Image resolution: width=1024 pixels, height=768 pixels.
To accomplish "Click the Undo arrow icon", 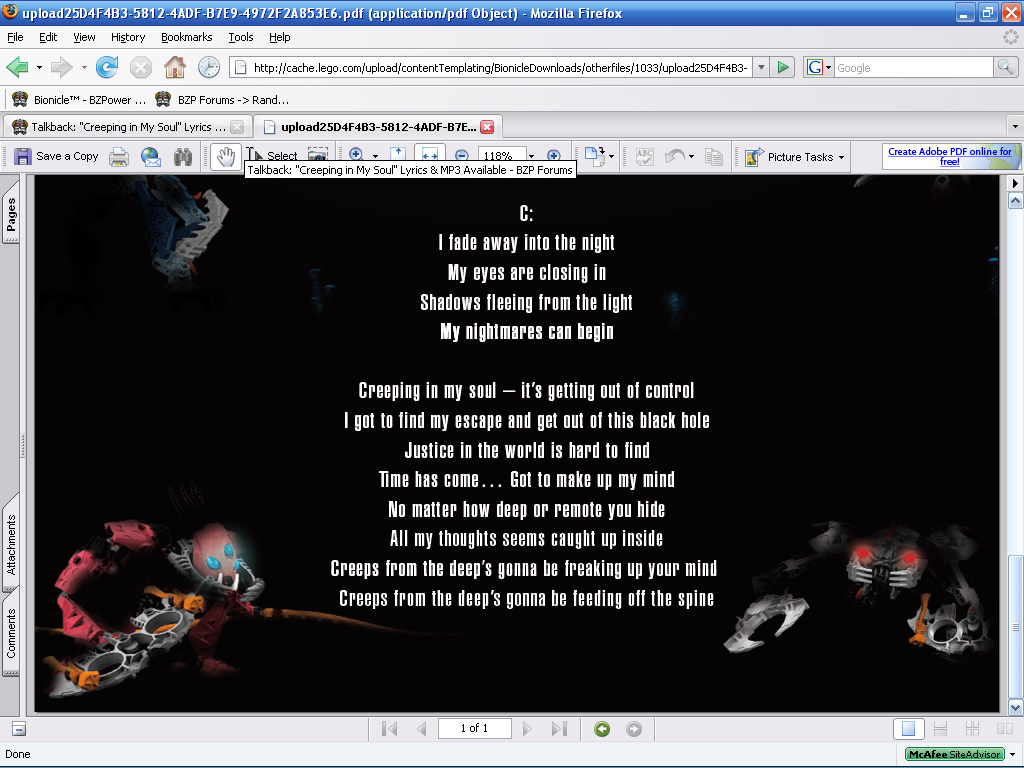I will click(675, 157).
